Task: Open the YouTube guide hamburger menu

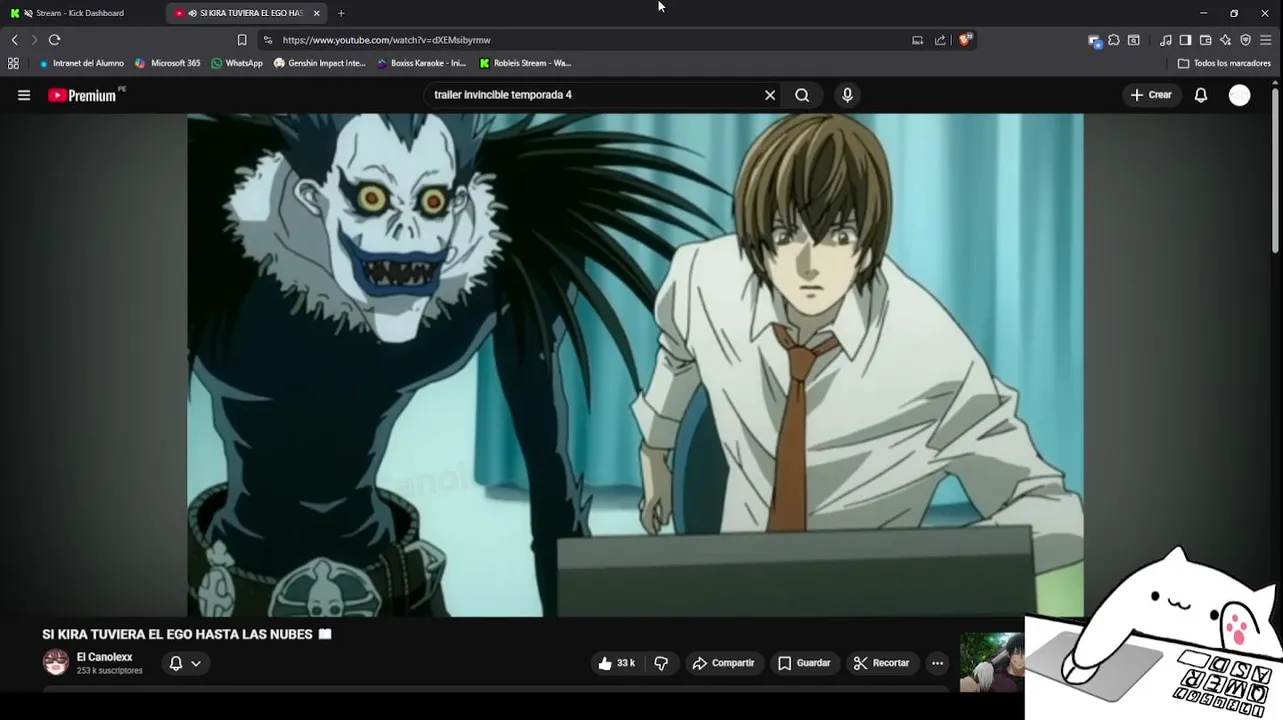Action: 24,95
